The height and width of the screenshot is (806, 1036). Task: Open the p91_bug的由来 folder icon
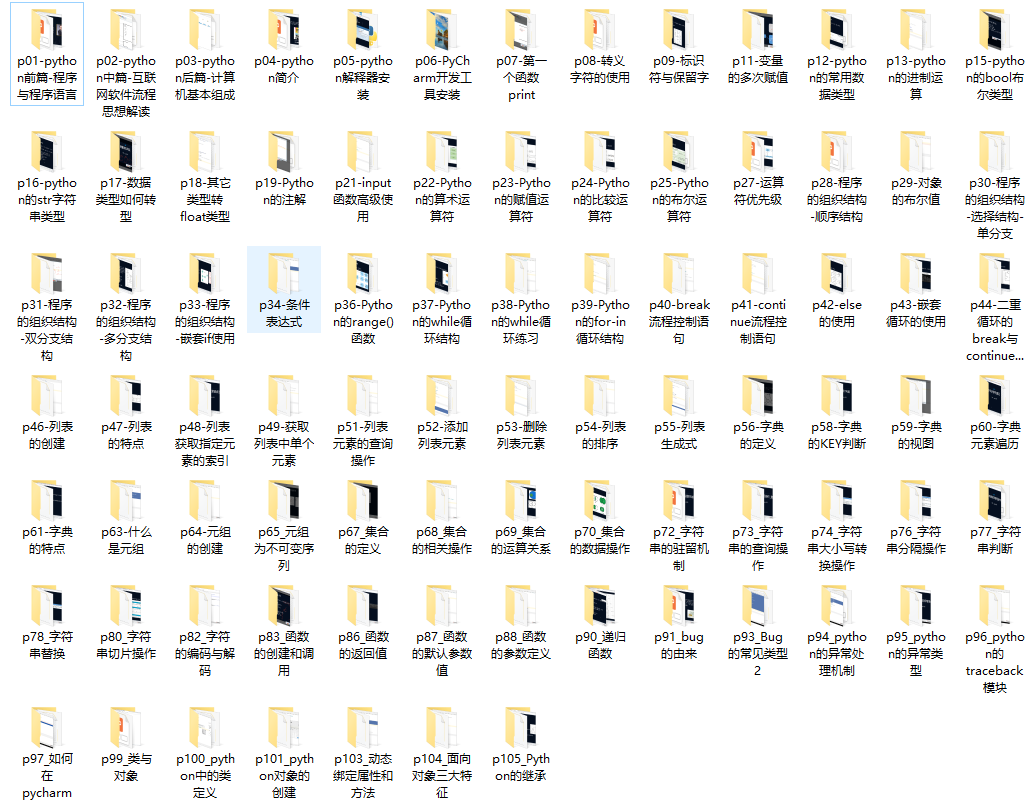[679, 606]
